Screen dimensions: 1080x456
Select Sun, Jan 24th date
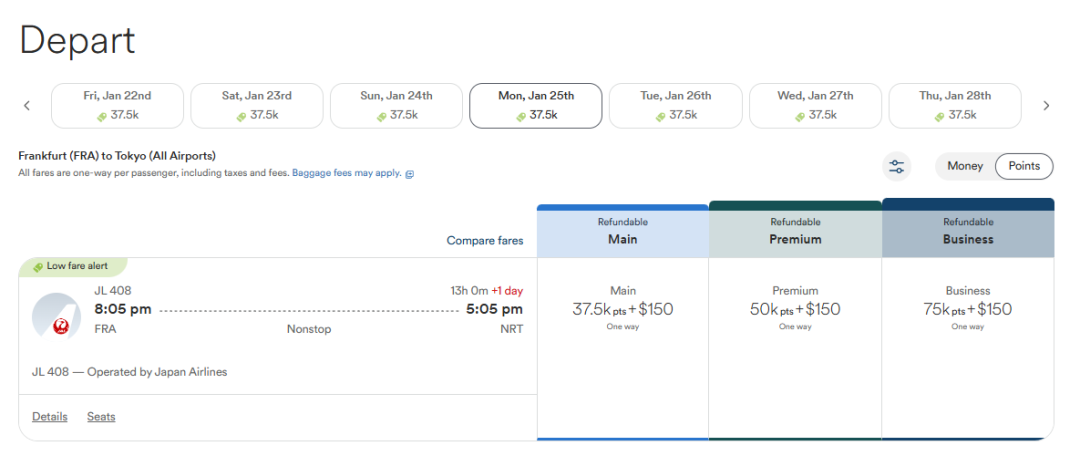pyautogui.click(x=397, y=105)
